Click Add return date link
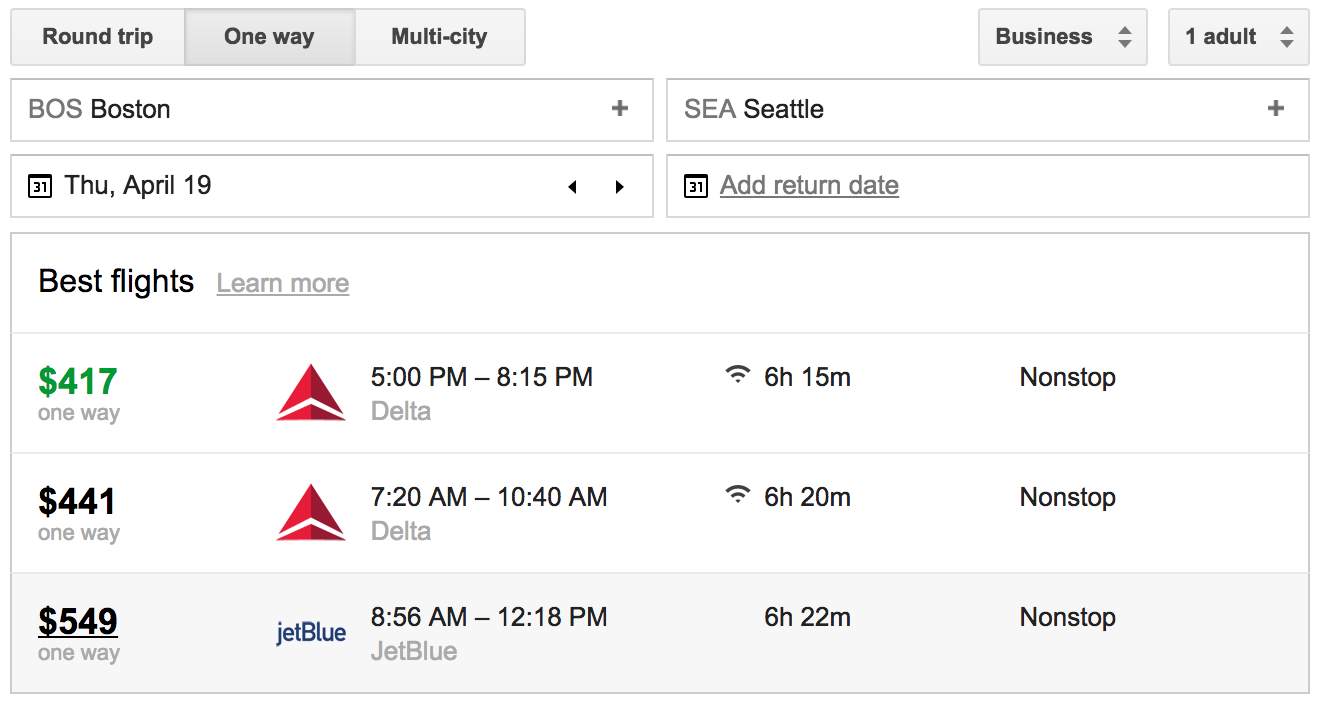 coord(809,186)
